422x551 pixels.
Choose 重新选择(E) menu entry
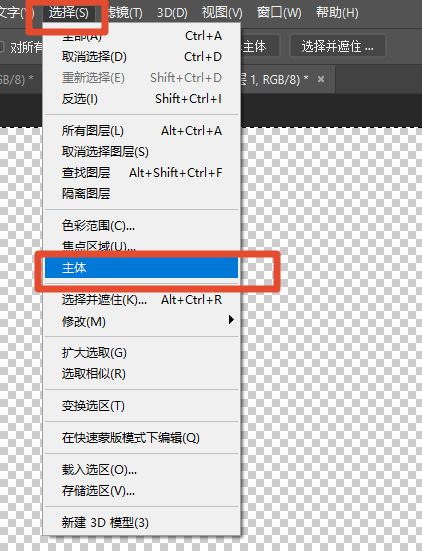142,78
